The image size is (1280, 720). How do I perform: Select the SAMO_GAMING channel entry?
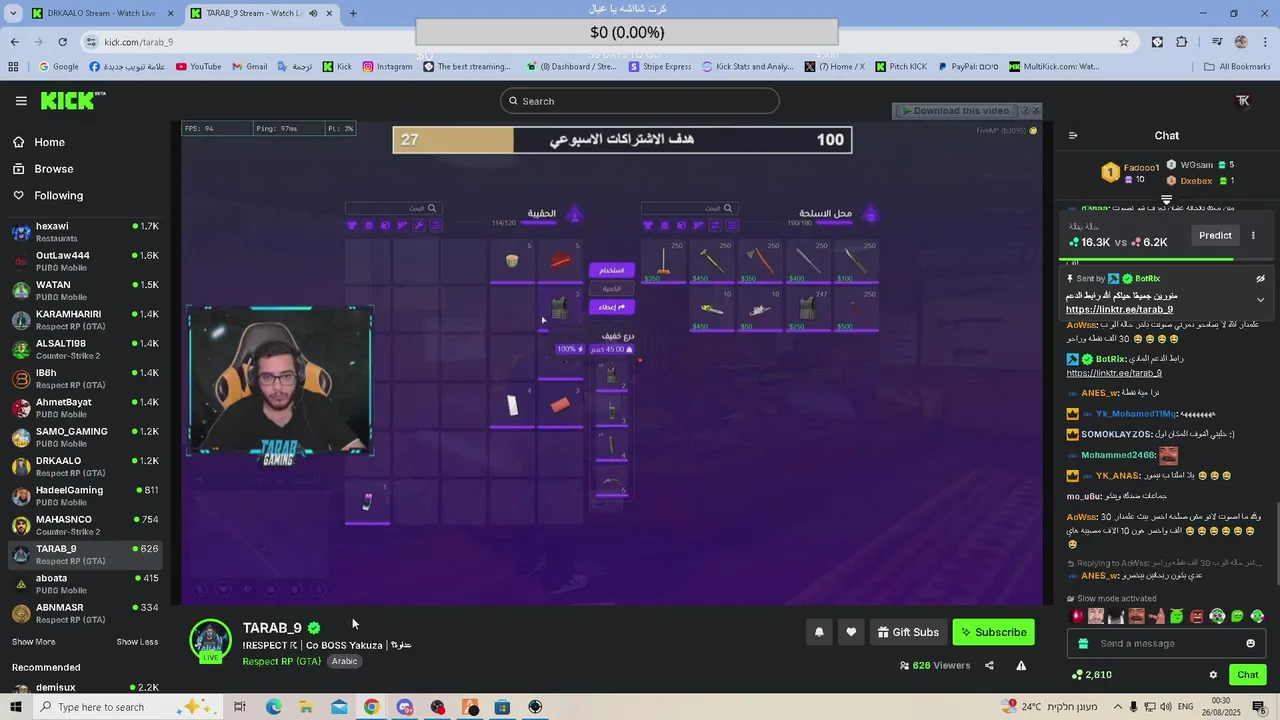tap(85, 437)
